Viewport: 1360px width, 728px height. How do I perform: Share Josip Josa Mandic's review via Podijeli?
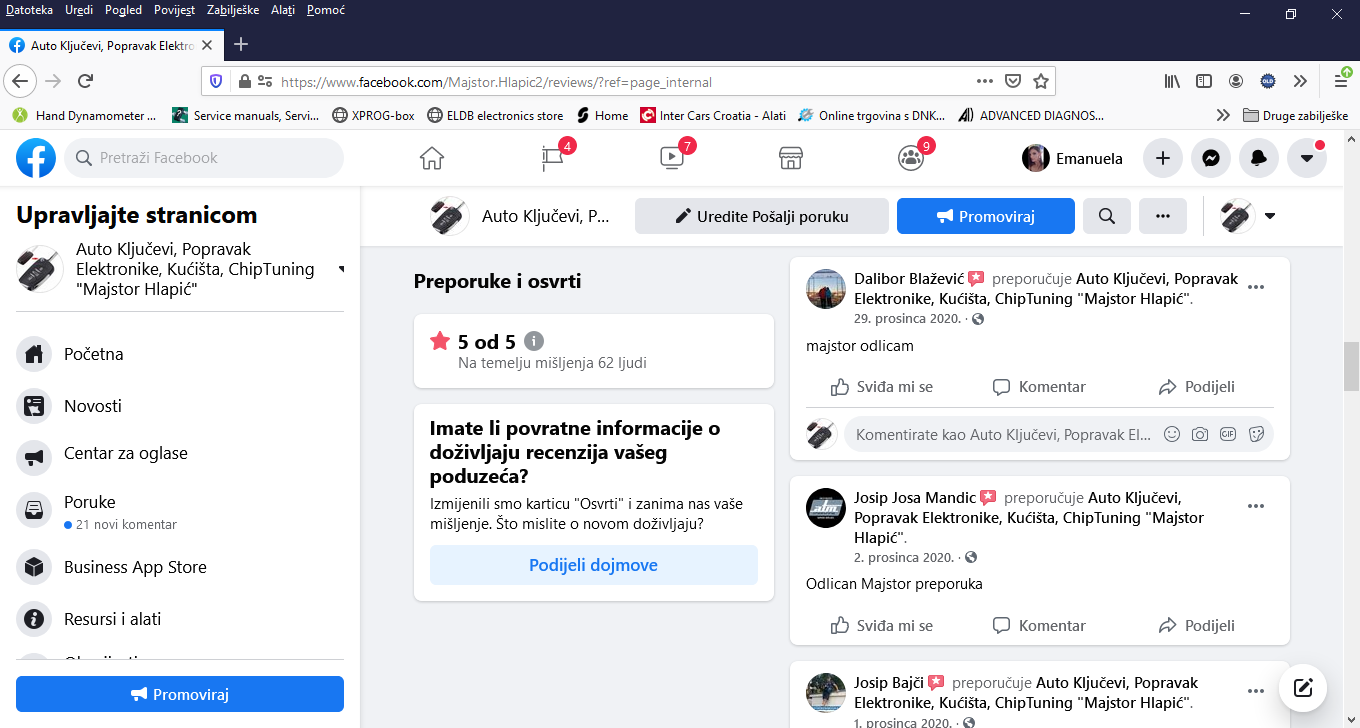click(1196, 626)
